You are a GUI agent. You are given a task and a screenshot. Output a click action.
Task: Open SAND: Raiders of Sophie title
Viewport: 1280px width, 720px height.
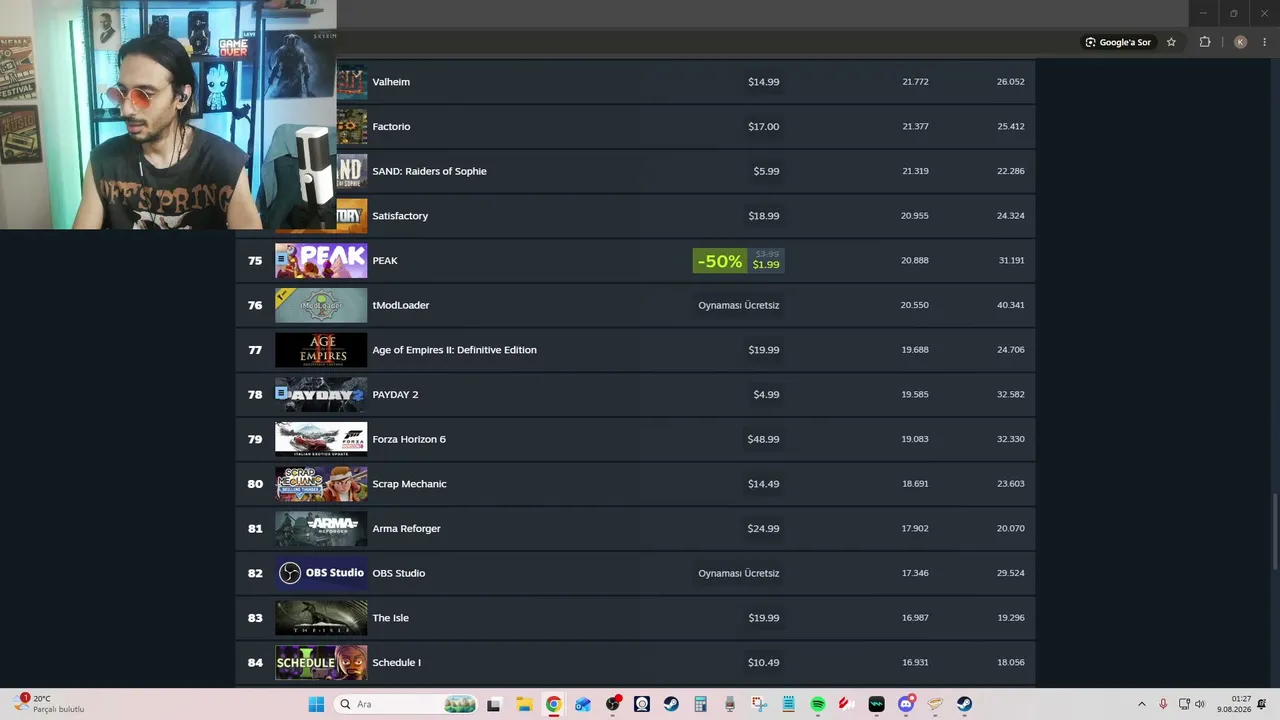pyautogui.click(x=429, y=171)
